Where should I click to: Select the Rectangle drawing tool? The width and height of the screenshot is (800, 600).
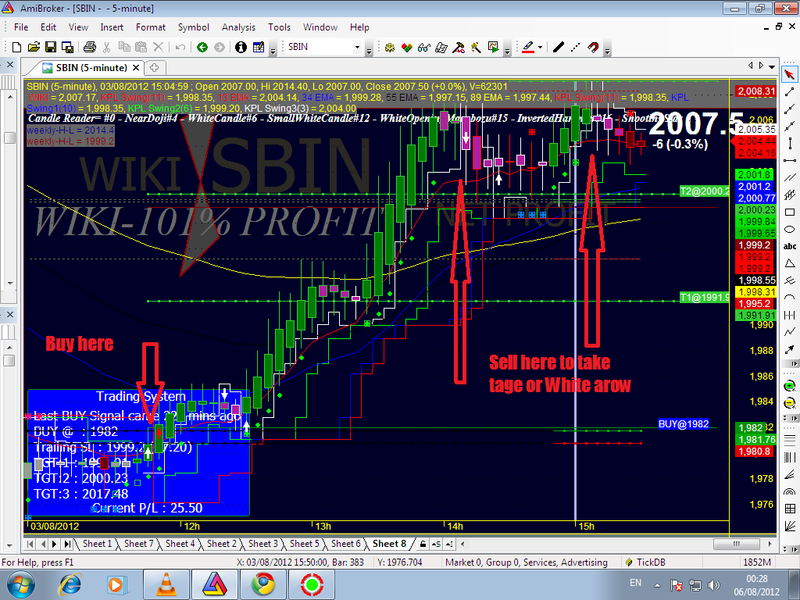tap(790, 212)
